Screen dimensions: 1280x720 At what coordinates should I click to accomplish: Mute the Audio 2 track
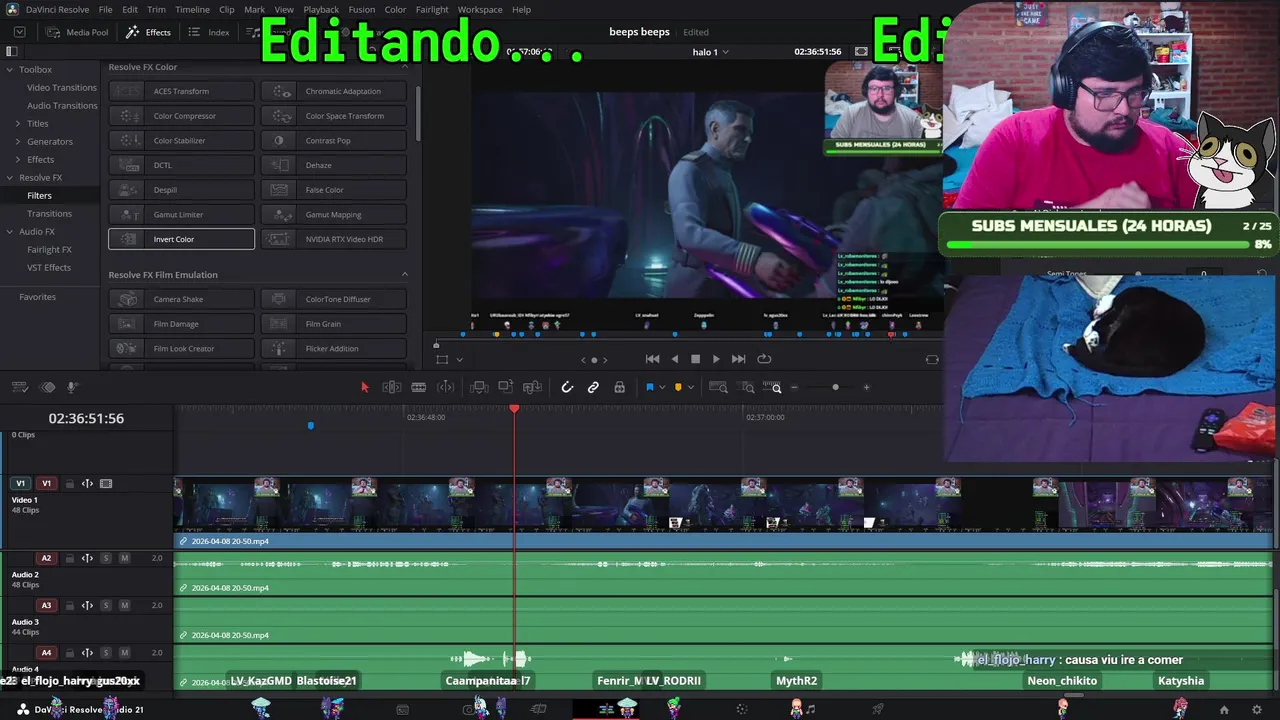coord(124,558)
